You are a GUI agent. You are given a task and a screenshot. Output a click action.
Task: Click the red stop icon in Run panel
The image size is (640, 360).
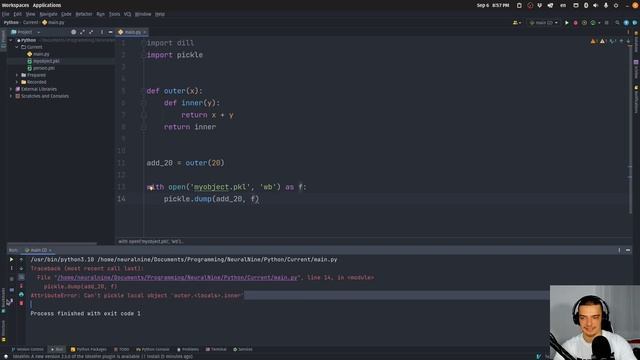21,303
